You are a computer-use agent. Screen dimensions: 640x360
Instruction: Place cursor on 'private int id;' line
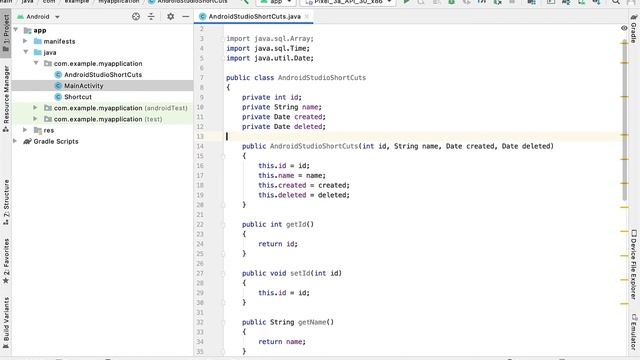click(271, 97)
